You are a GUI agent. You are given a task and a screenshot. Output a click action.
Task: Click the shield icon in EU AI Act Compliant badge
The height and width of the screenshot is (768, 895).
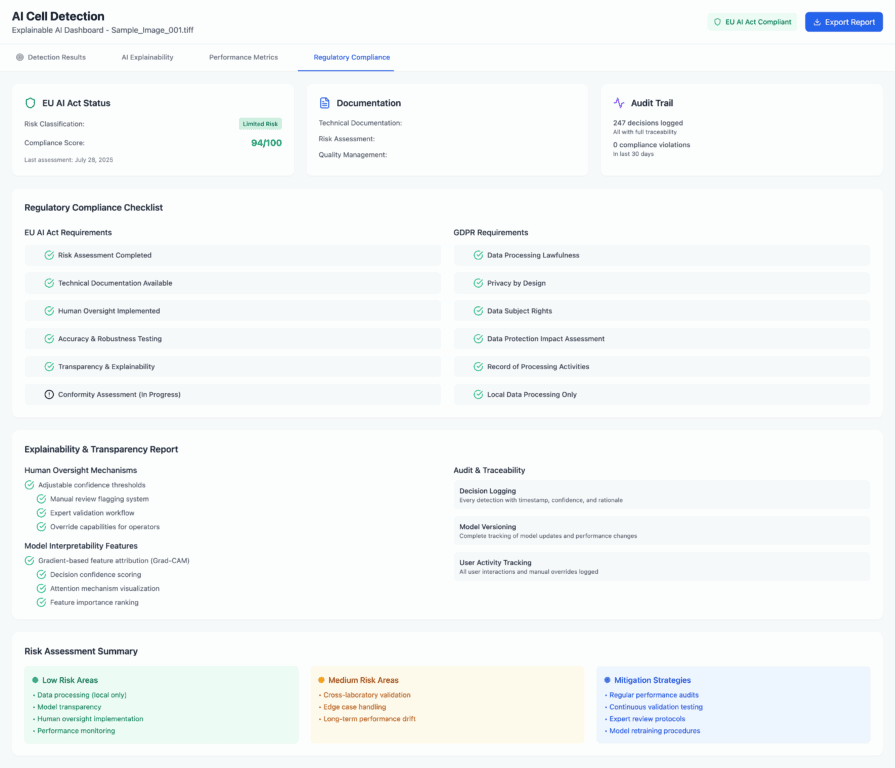coord(717,22)
